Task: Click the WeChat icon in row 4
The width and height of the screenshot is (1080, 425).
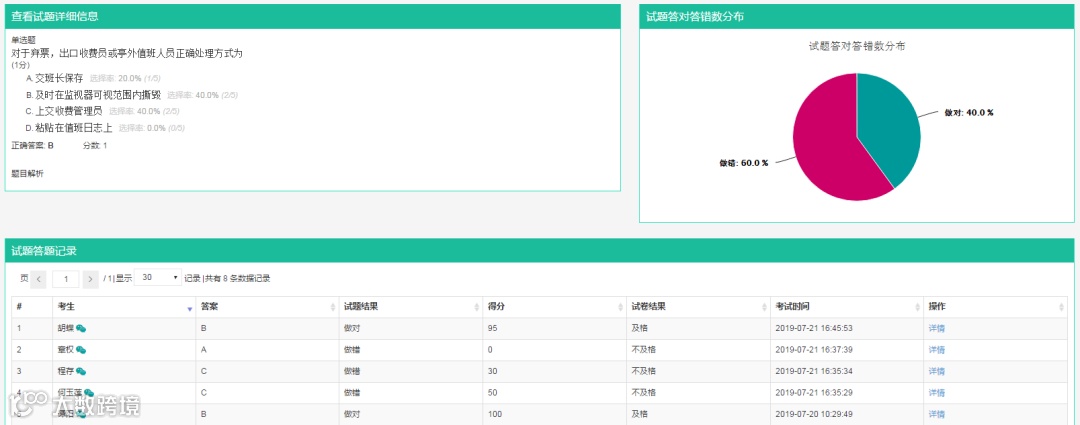Action: pos(89,393)
